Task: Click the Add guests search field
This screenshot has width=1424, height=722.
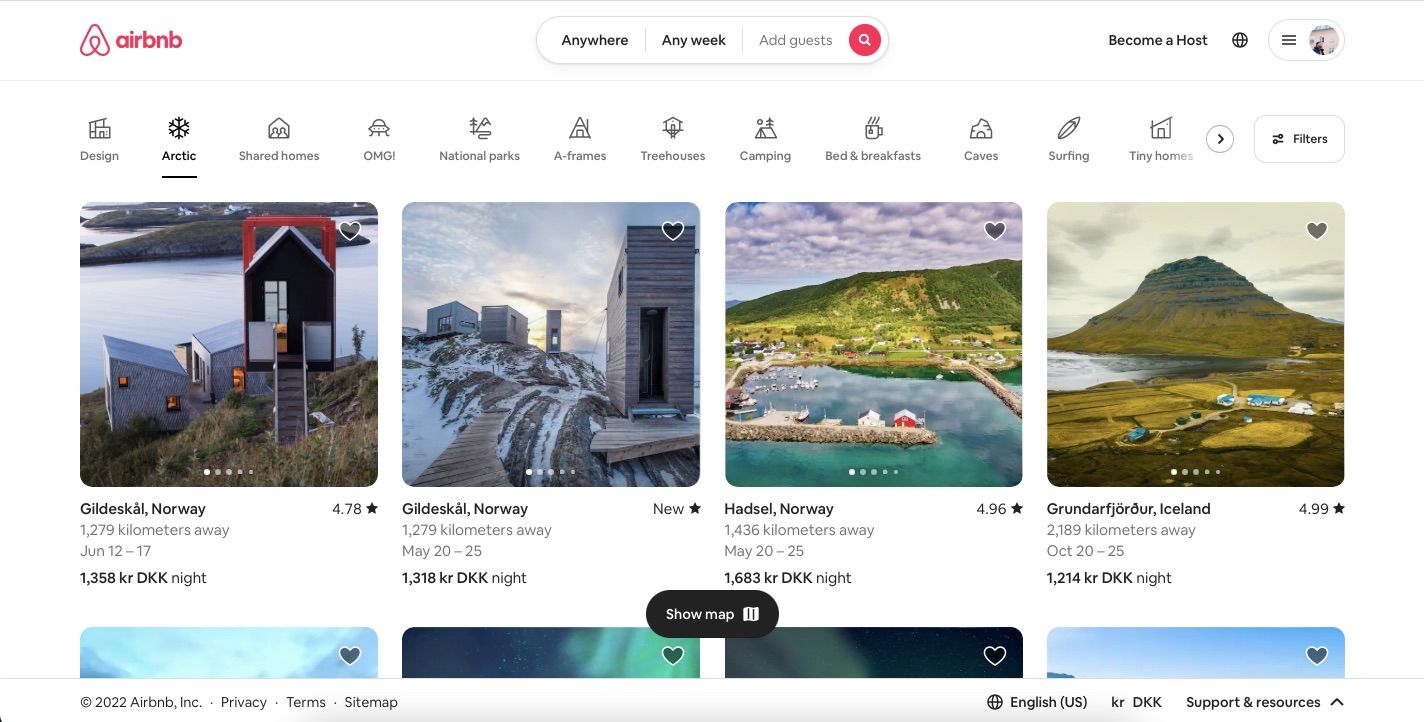Action: 795,40
